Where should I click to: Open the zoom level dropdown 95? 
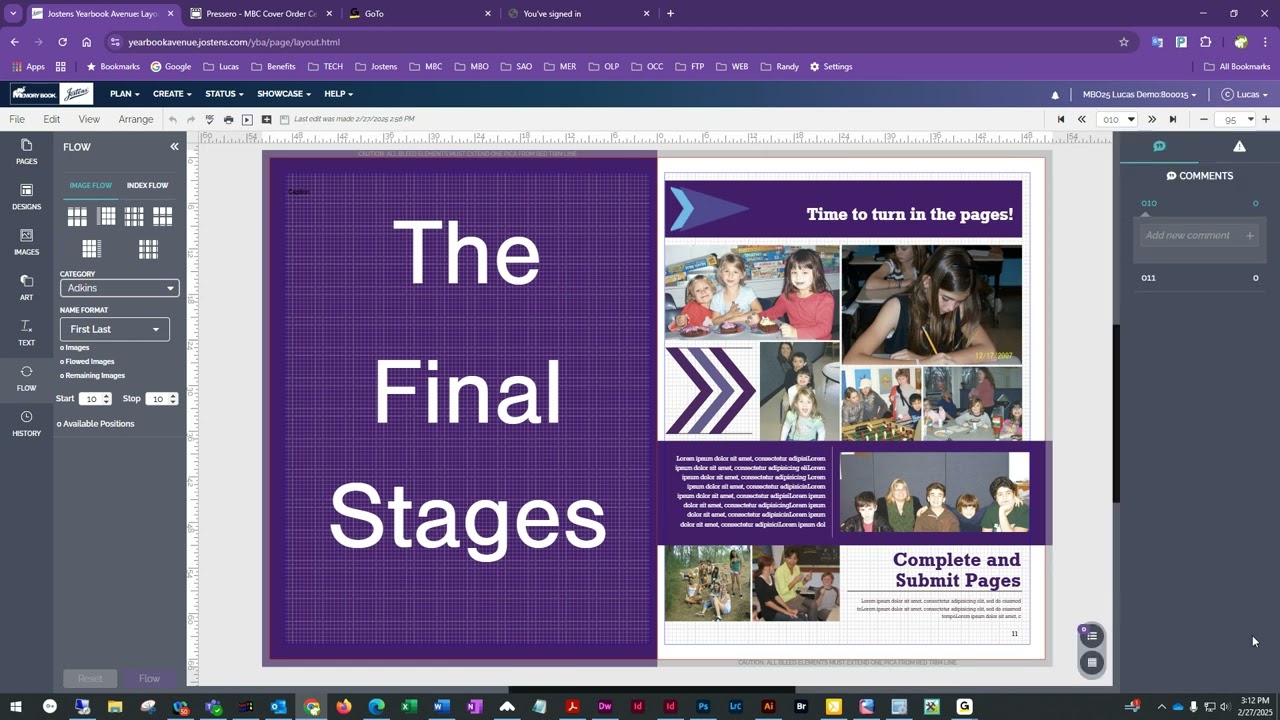point(1235,119)
